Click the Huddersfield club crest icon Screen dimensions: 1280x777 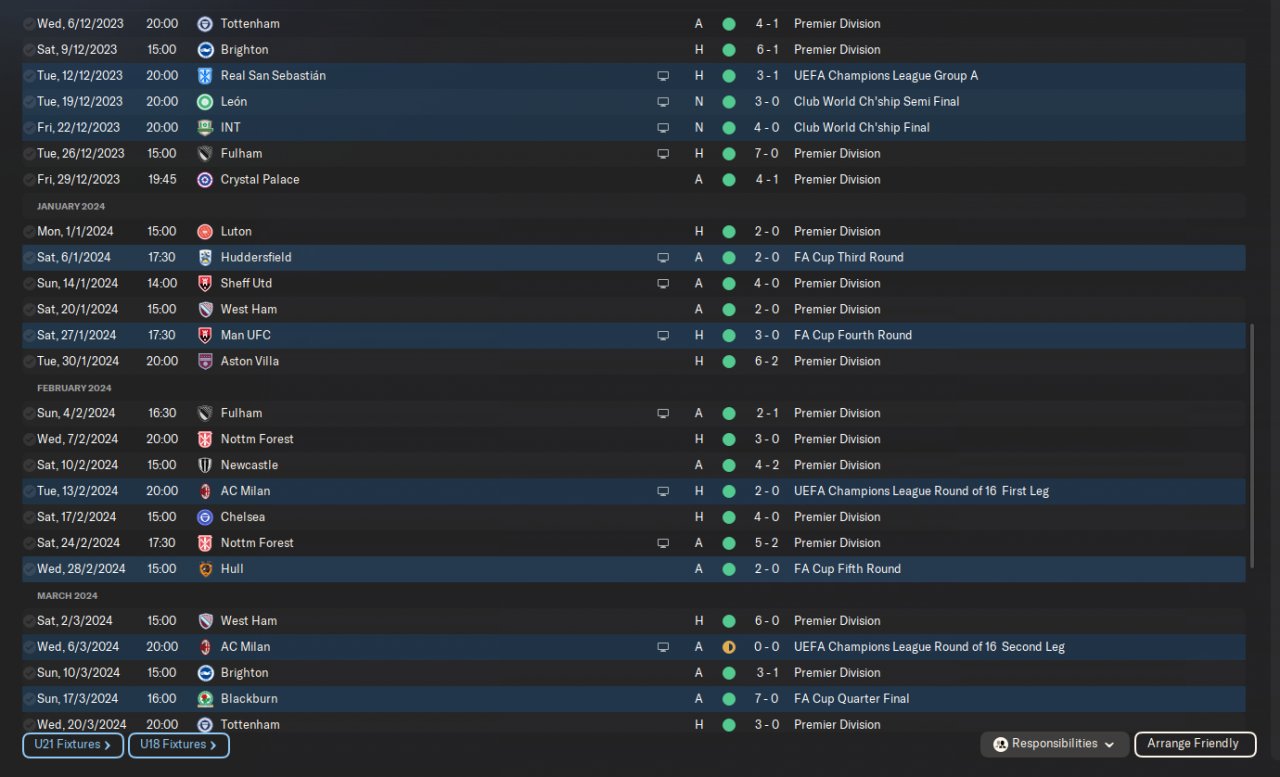205,258
